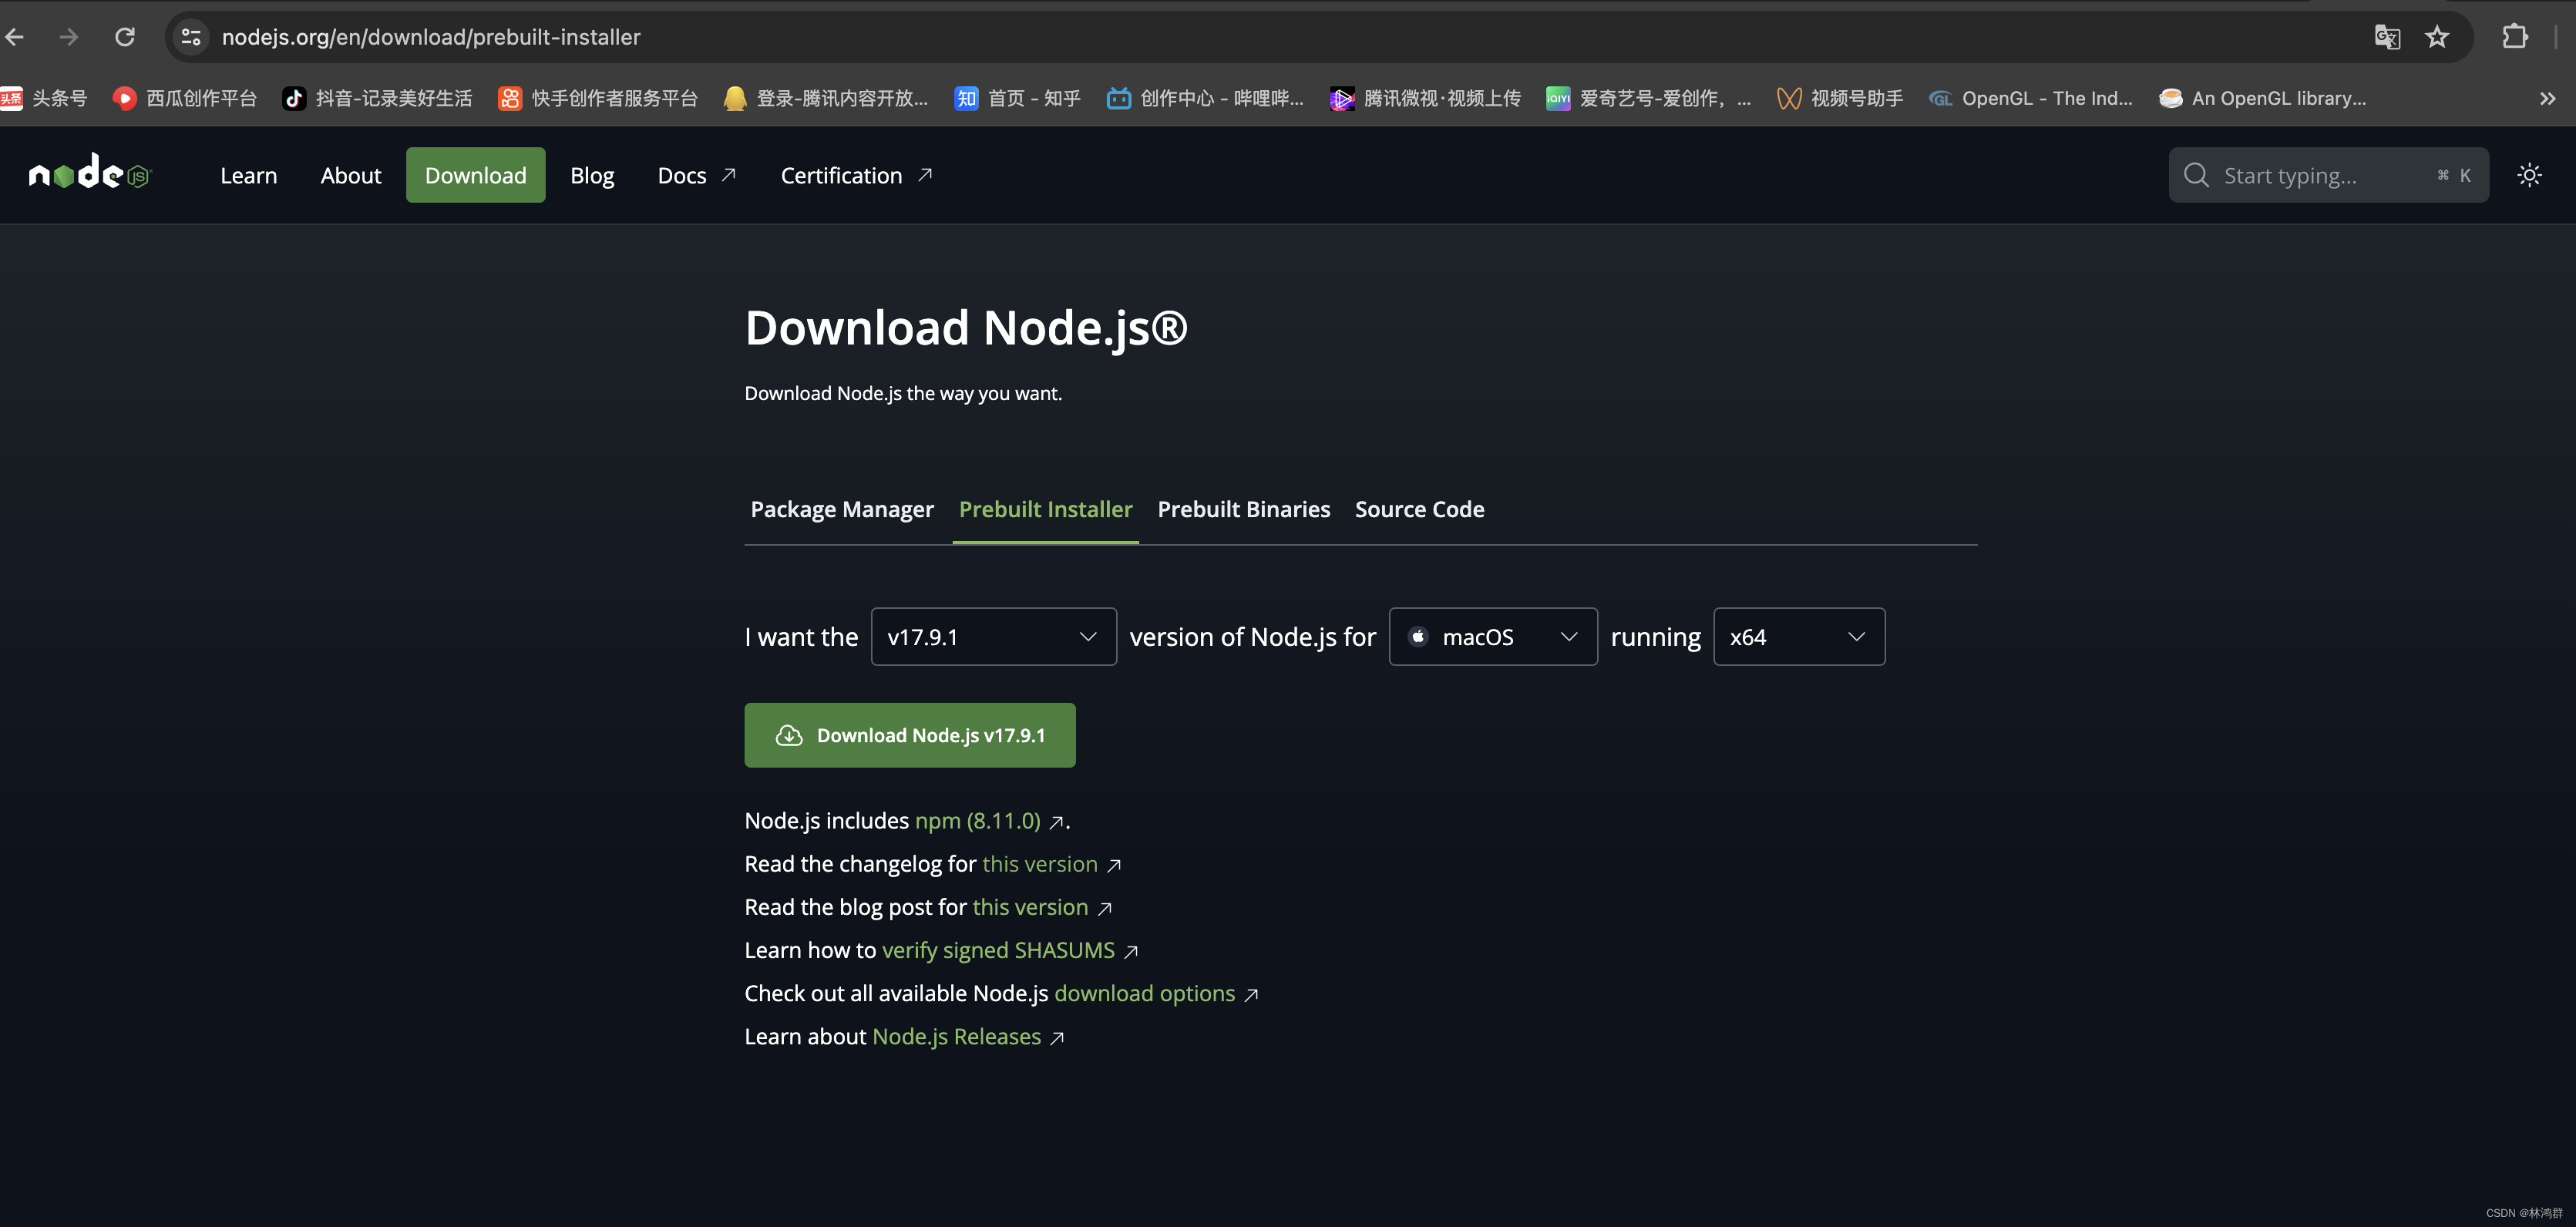
Task: Open the Learn nav item
Action: click(x=248, y=176)
